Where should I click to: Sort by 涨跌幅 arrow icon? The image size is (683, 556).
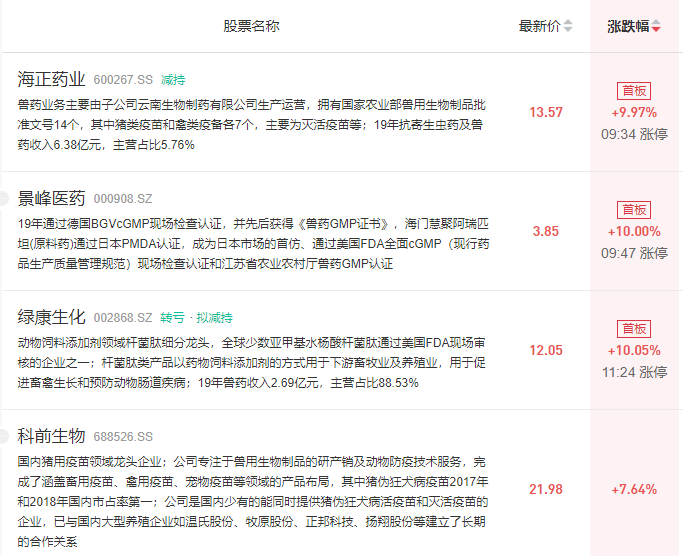point(656,26)
